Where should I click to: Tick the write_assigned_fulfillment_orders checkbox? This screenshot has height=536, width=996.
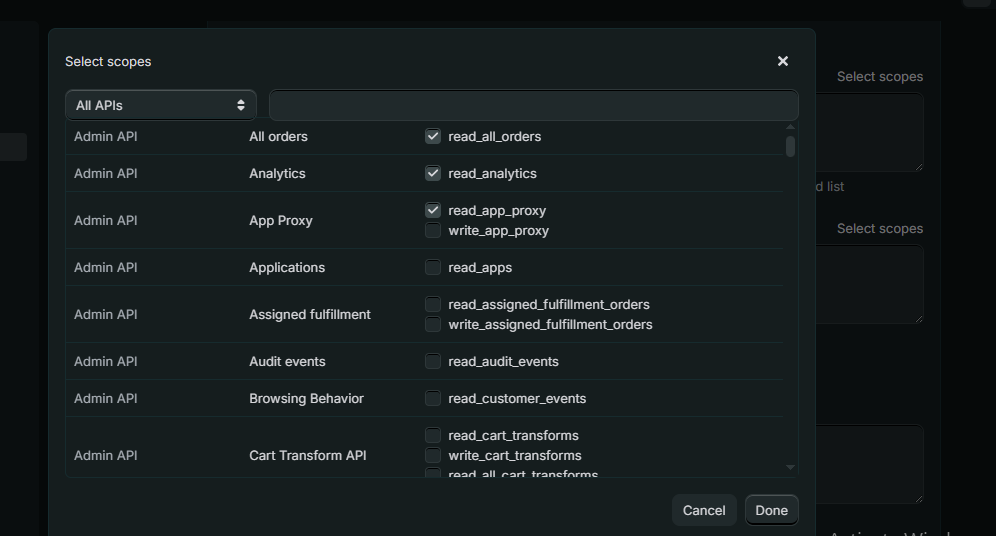point(433,324)
